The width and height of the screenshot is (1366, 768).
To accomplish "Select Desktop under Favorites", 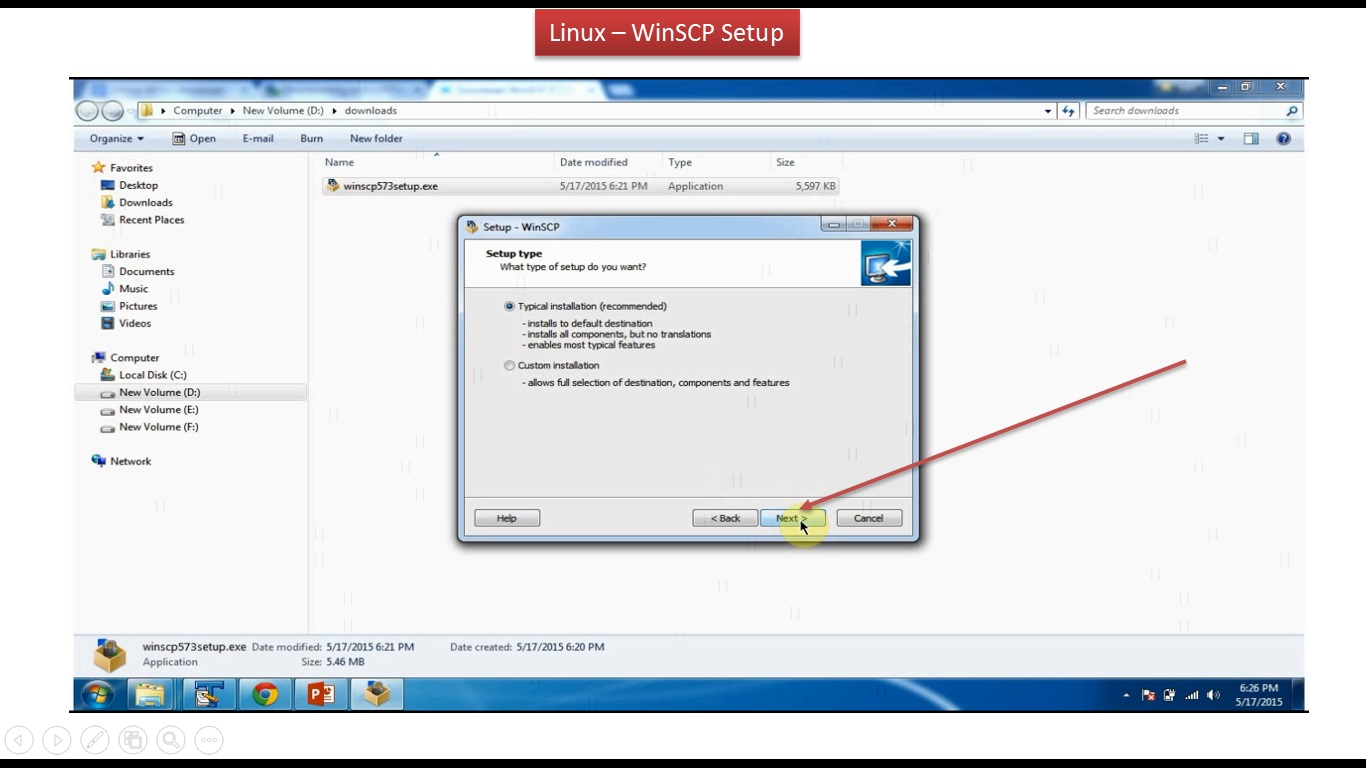I will point(129,185).
